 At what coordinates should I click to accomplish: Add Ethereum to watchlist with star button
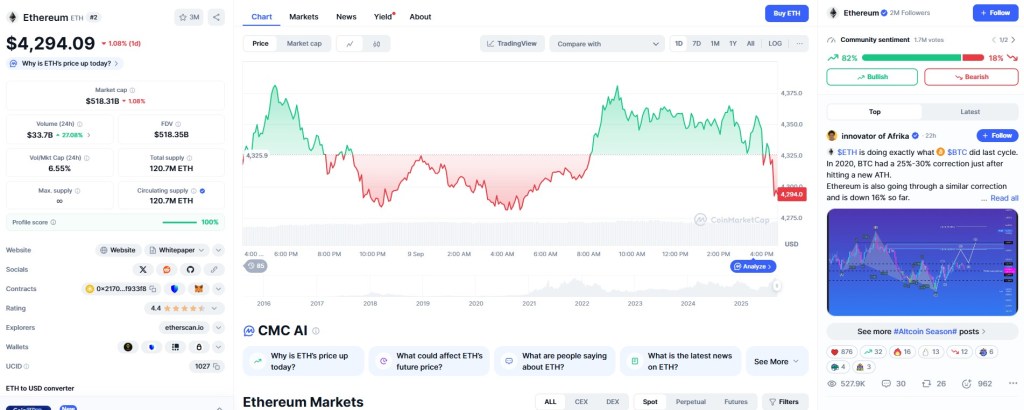click(x=189, y=18)
